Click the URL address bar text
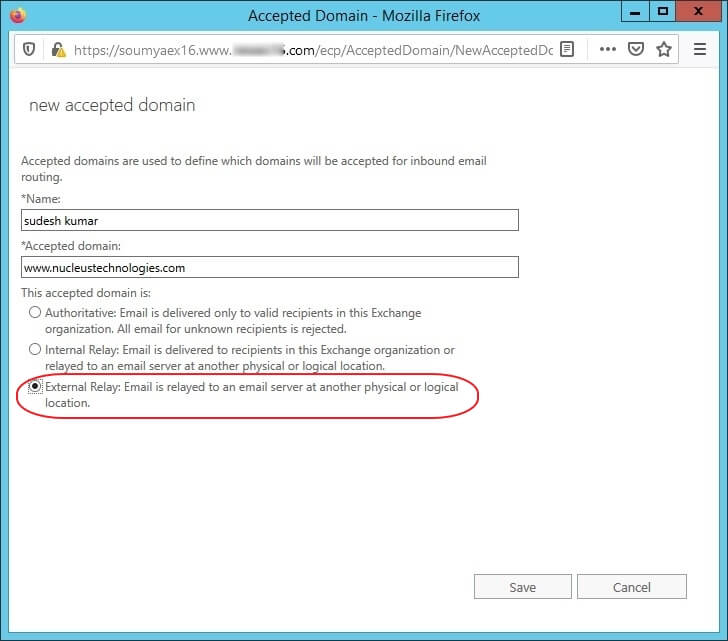The width and height of the screenshot is (728, 641). [313, 50]
